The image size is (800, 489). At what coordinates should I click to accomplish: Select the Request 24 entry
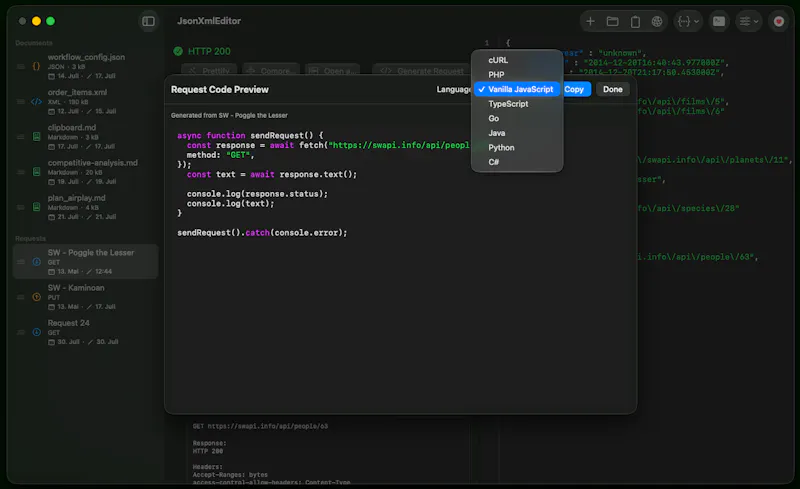pyautogui.click(x=86, y=332)
